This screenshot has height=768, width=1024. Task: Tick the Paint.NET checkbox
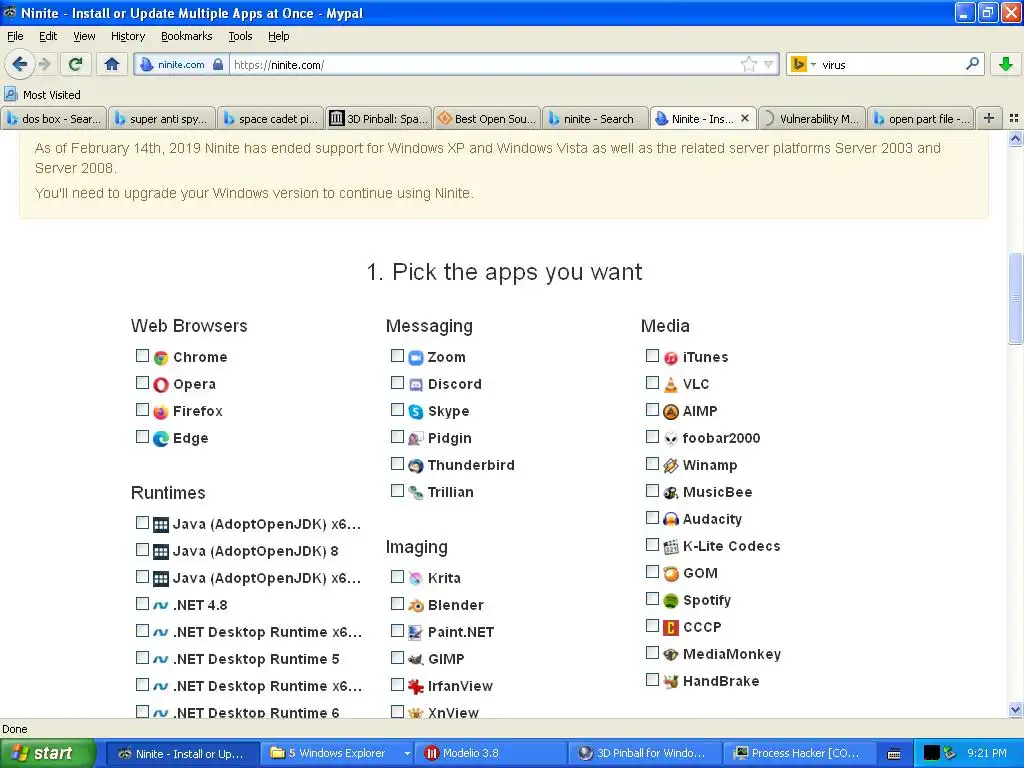[397, 630]
